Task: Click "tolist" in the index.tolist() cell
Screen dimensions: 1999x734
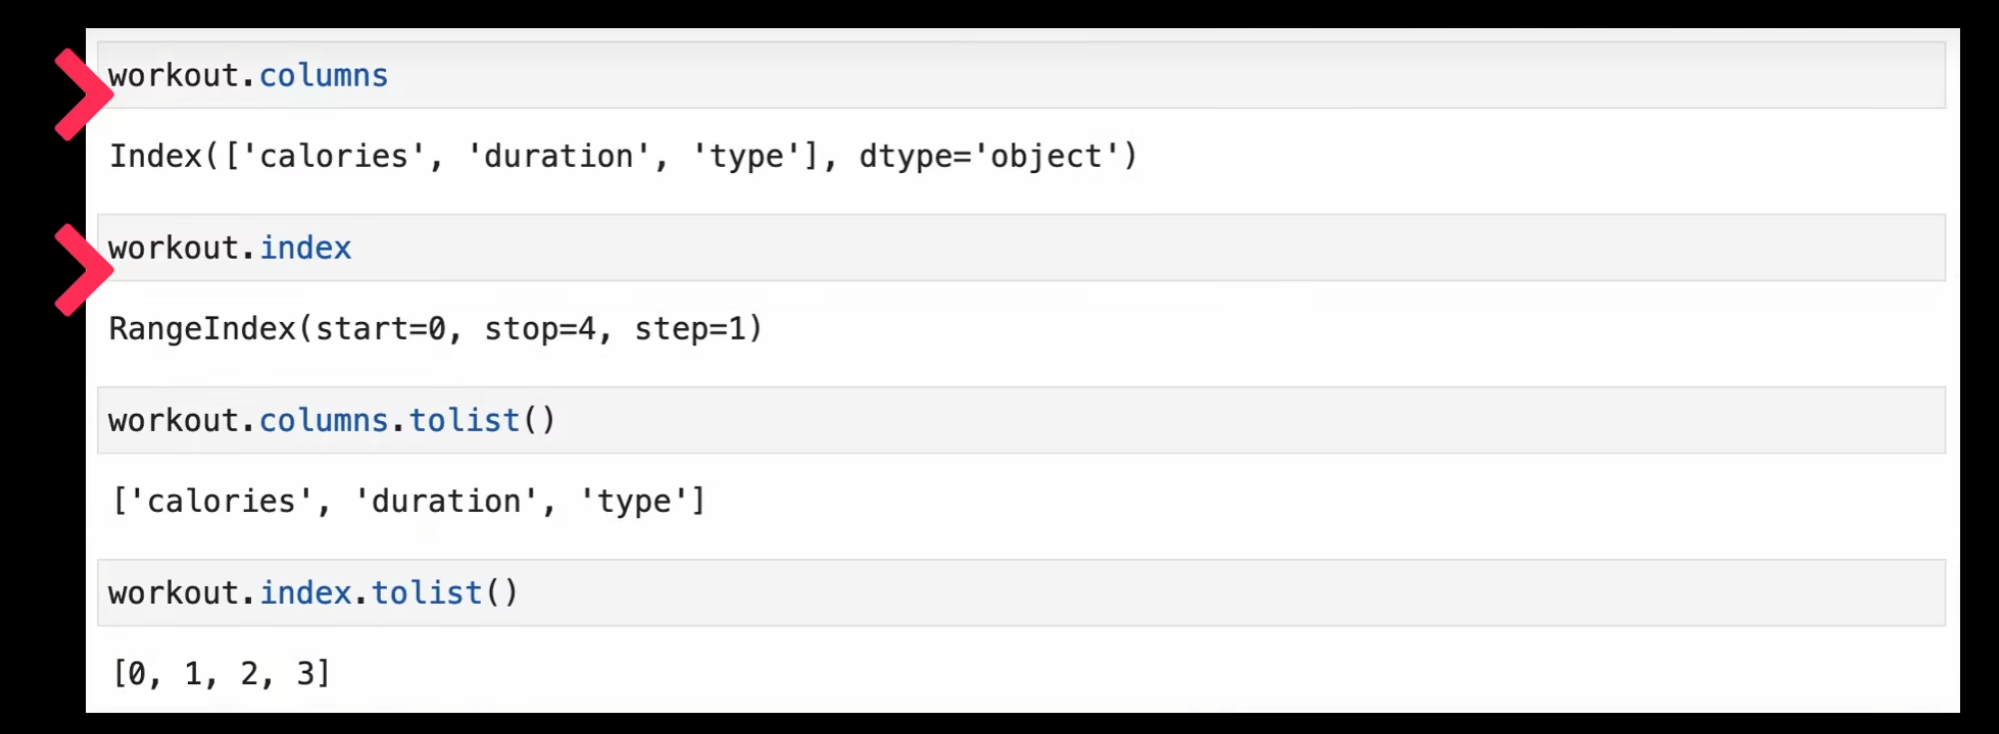Action: [x=427, y=593]
